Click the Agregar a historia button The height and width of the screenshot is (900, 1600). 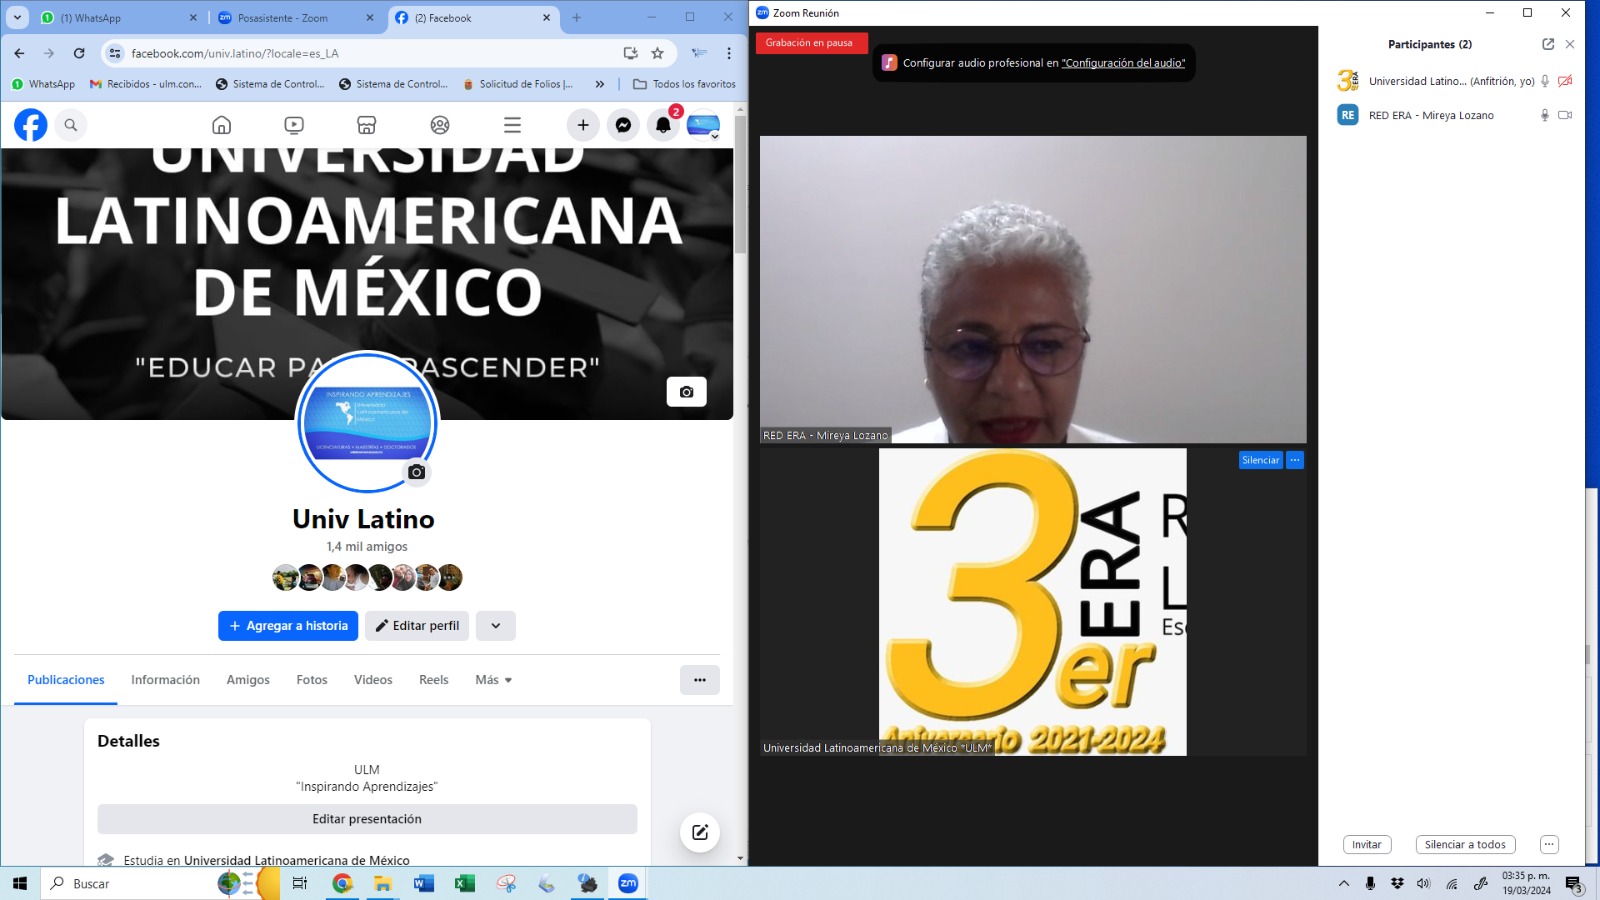tap(288, 626)
